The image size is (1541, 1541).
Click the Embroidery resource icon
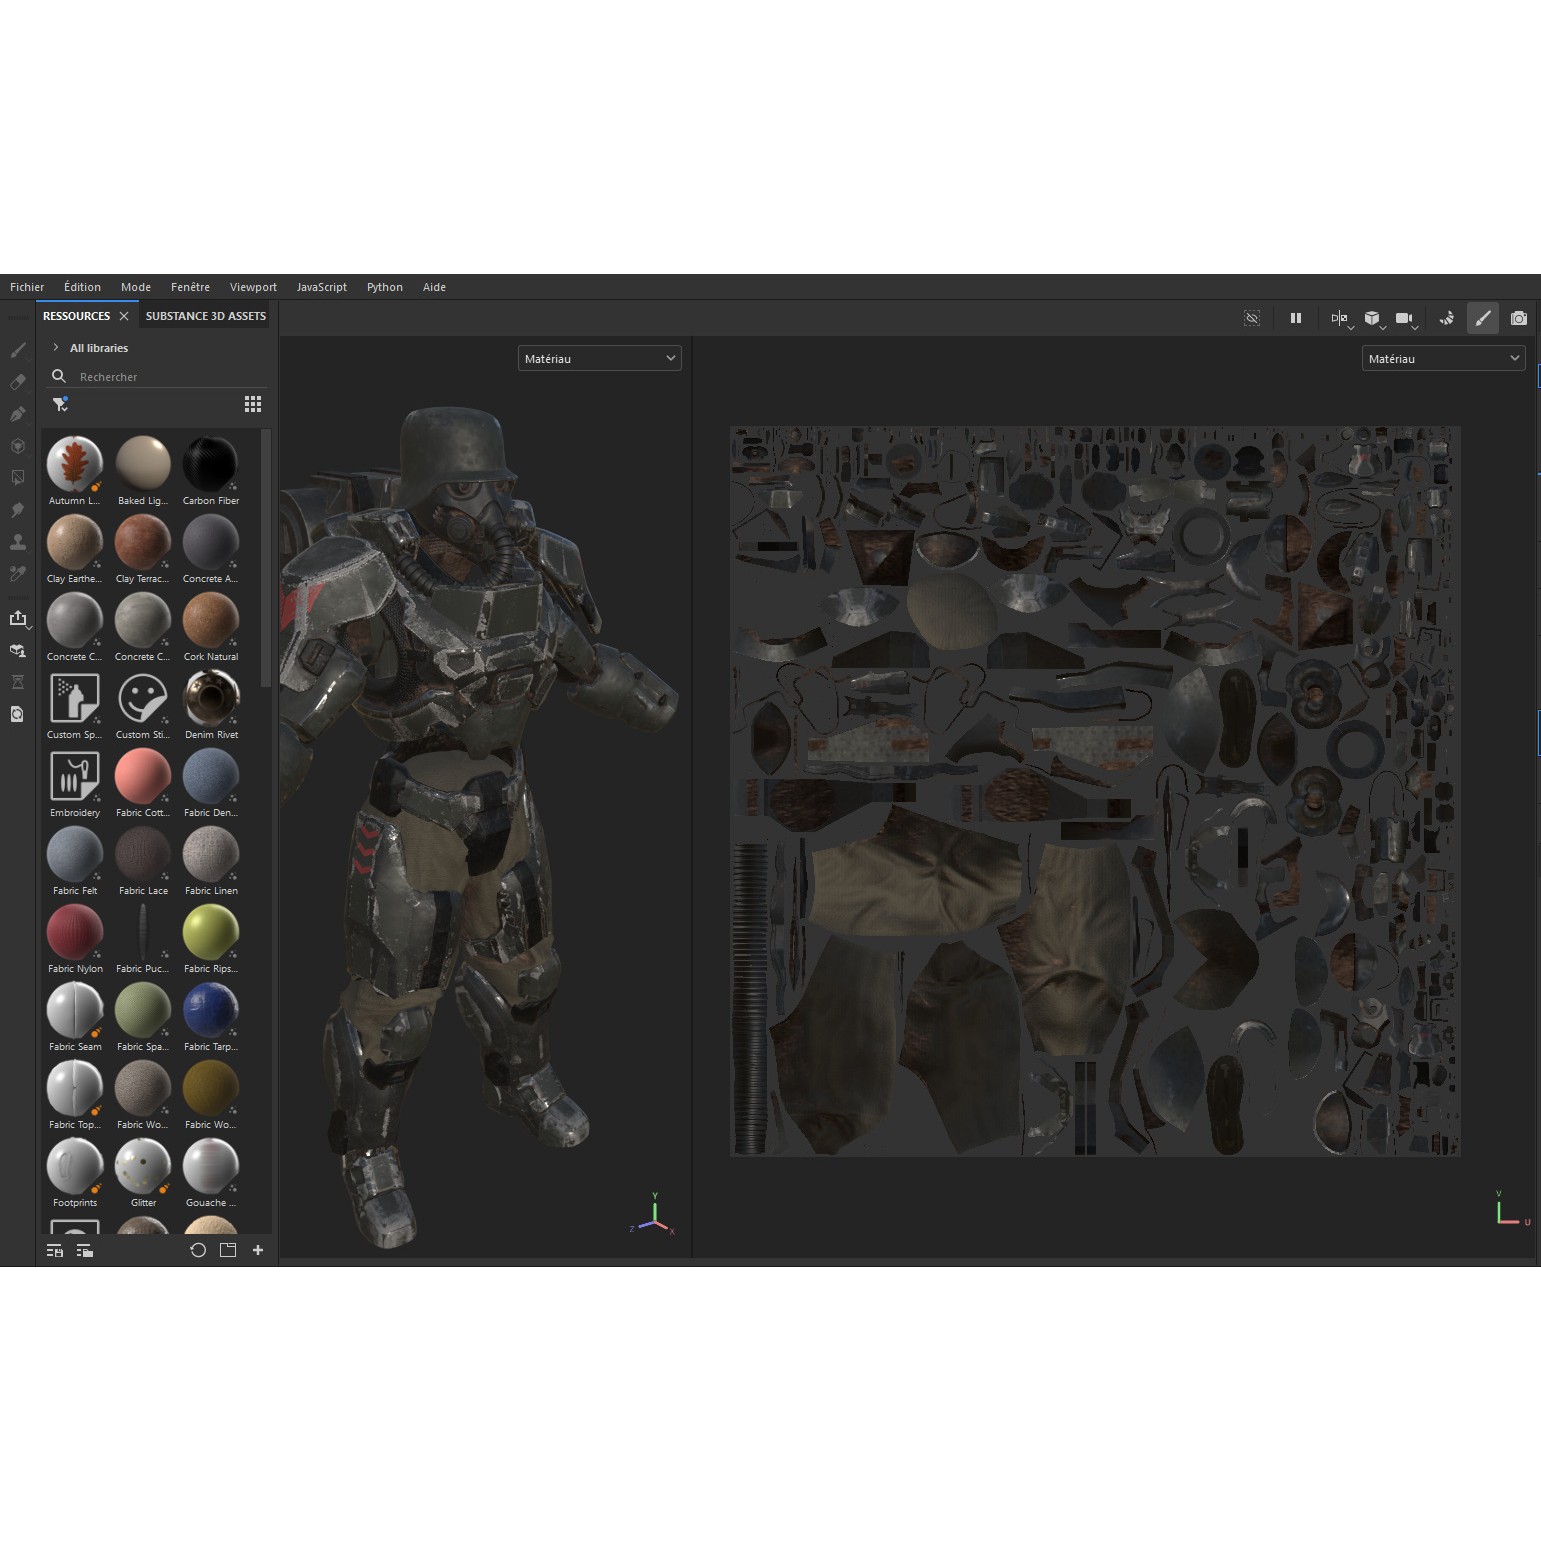tap(75, 783)
